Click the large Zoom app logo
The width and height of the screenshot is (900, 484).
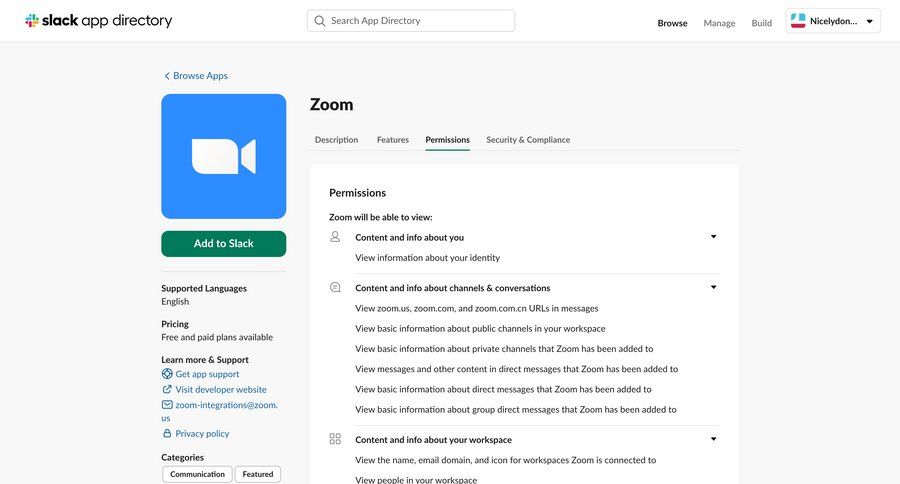coord(224,156)
